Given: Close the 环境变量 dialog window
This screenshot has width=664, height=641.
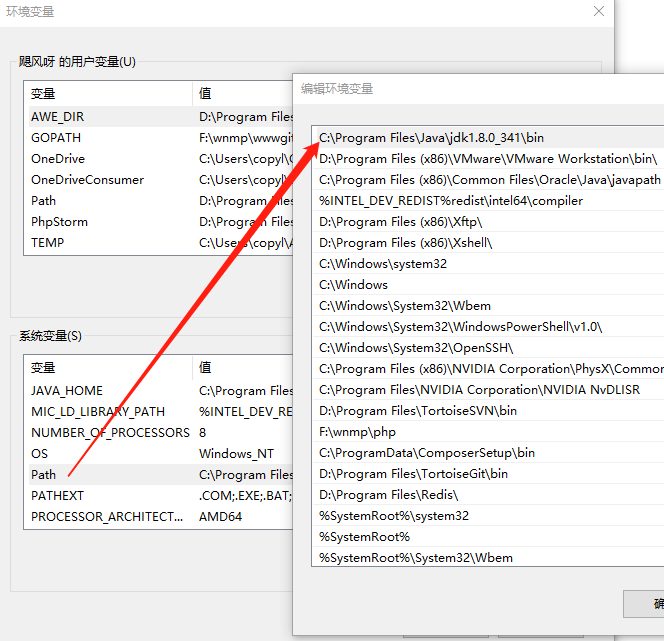Looking at the screenshot, I should point(598,11).
